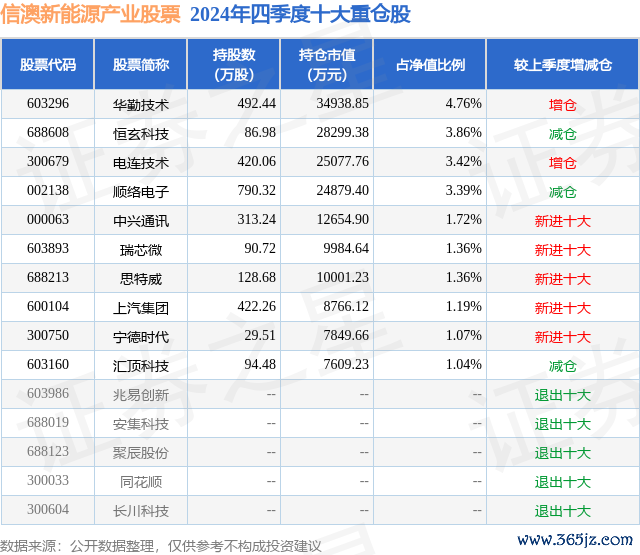The image size is (640, 555).
Task: Click the 占净值比例 column header
Action: (x=430, y=64)
